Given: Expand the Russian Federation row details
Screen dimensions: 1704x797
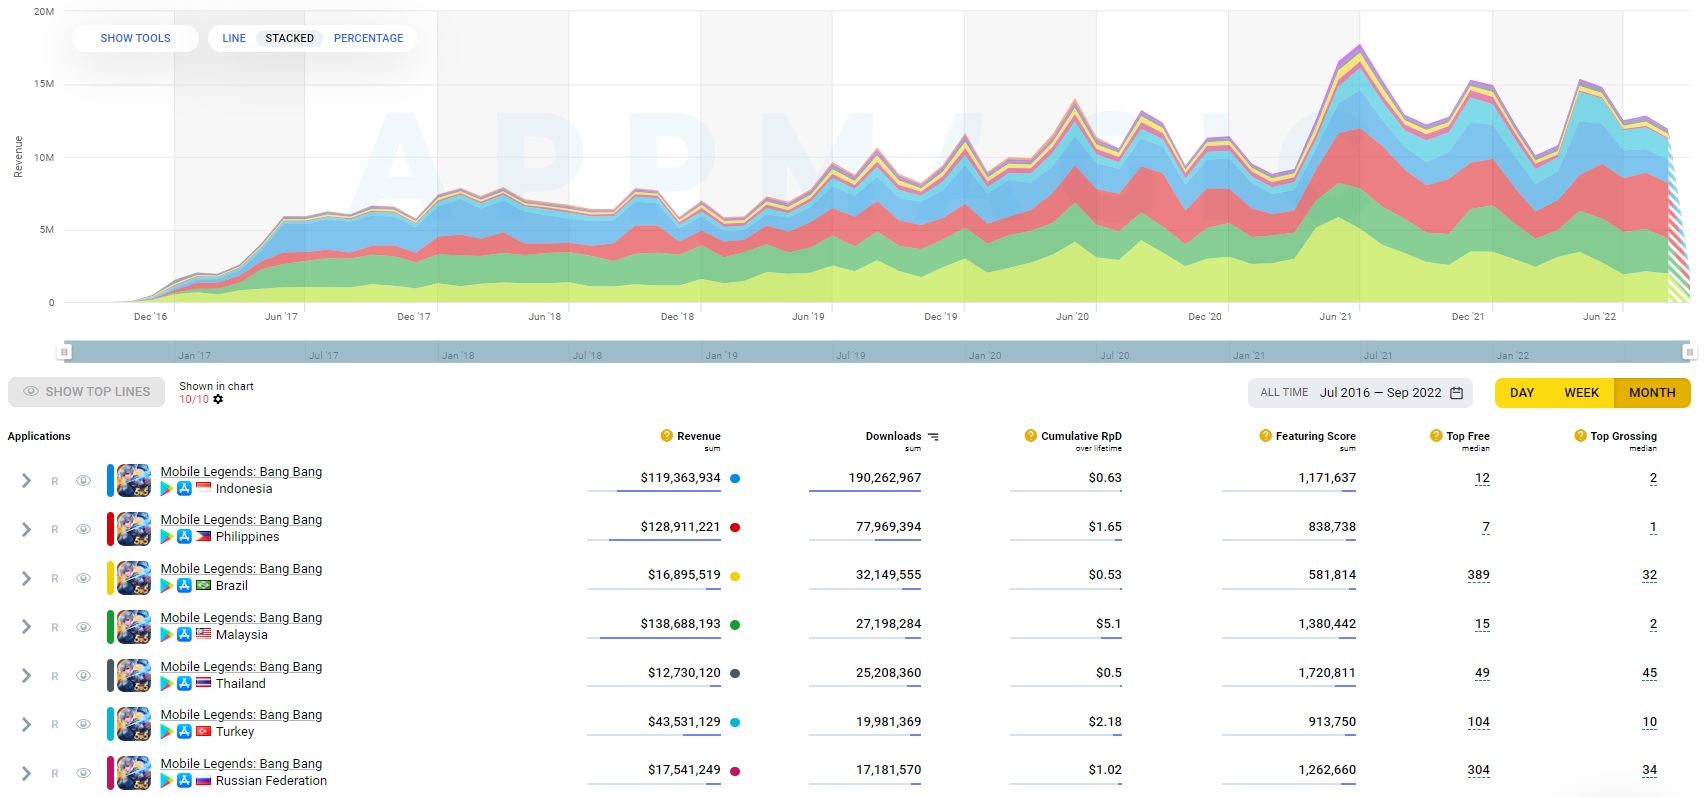Looking at the screenshot, I should pyautogui.click(x=26, y=773).
